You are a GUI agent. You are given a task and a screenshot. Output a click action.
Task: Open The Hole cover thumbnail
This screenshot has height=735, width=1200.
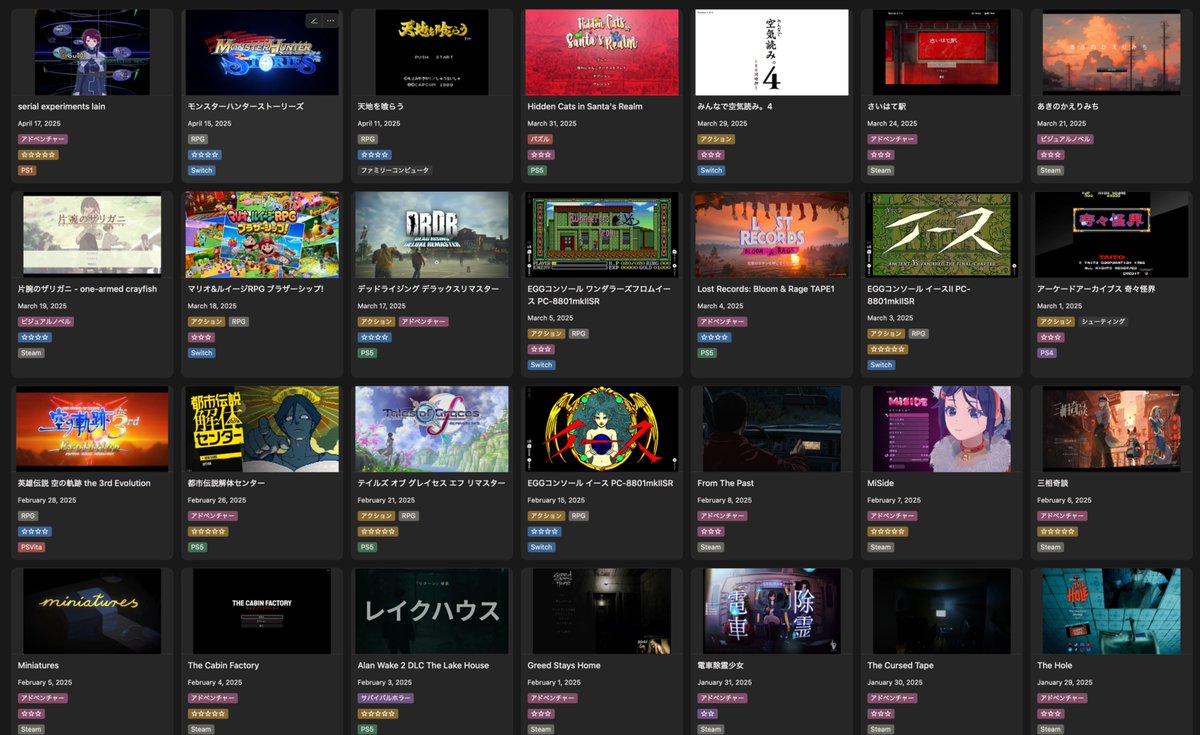[x=1112, y=611]
